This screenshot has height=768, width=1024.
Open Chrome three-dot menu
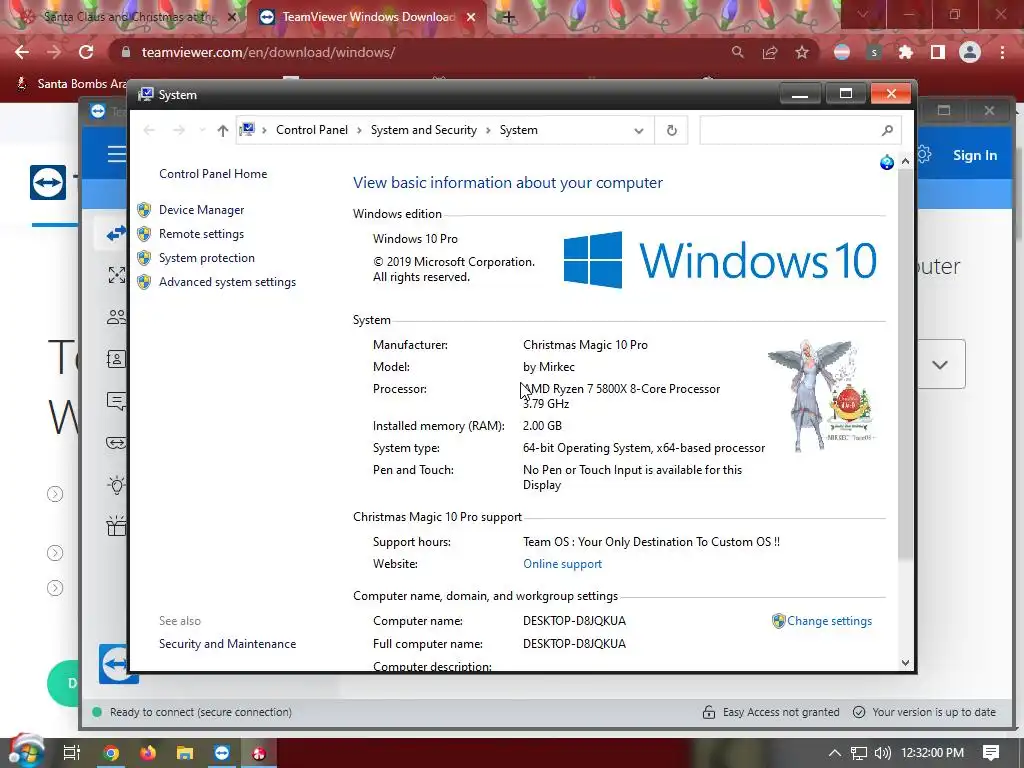(x=1002, y=52)
